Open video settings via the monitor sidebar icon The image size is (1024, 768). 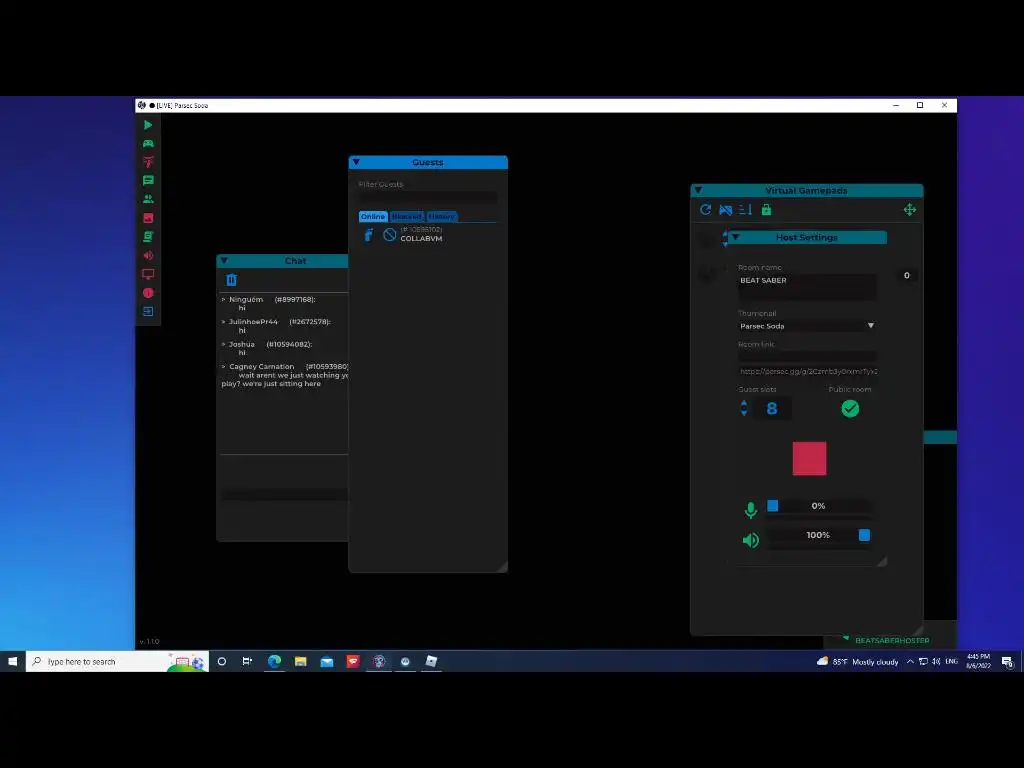pos(148,274)
